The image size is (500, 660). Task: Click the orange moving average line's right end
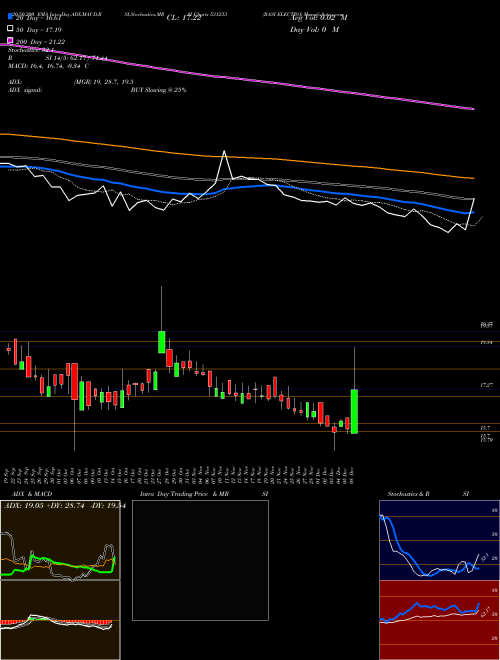[x=473, y=178]
